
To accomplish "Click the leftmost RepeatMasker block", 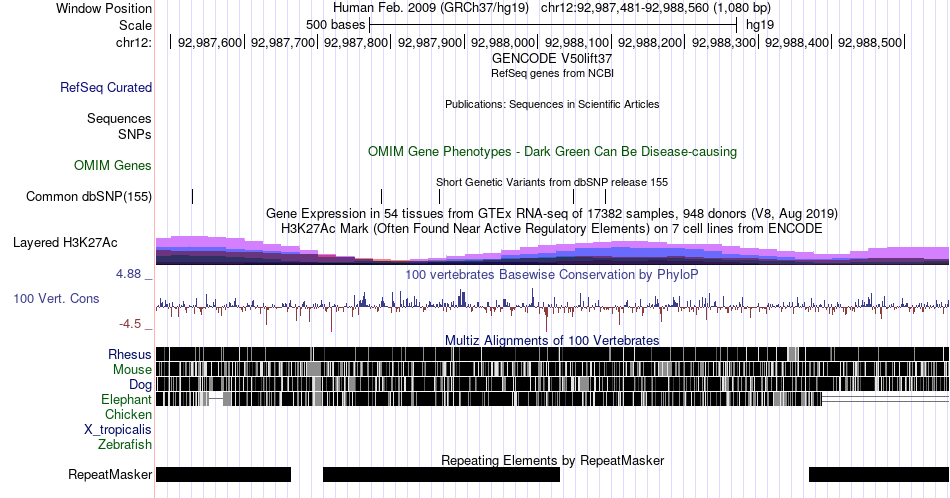I will (x=224, y=474).
